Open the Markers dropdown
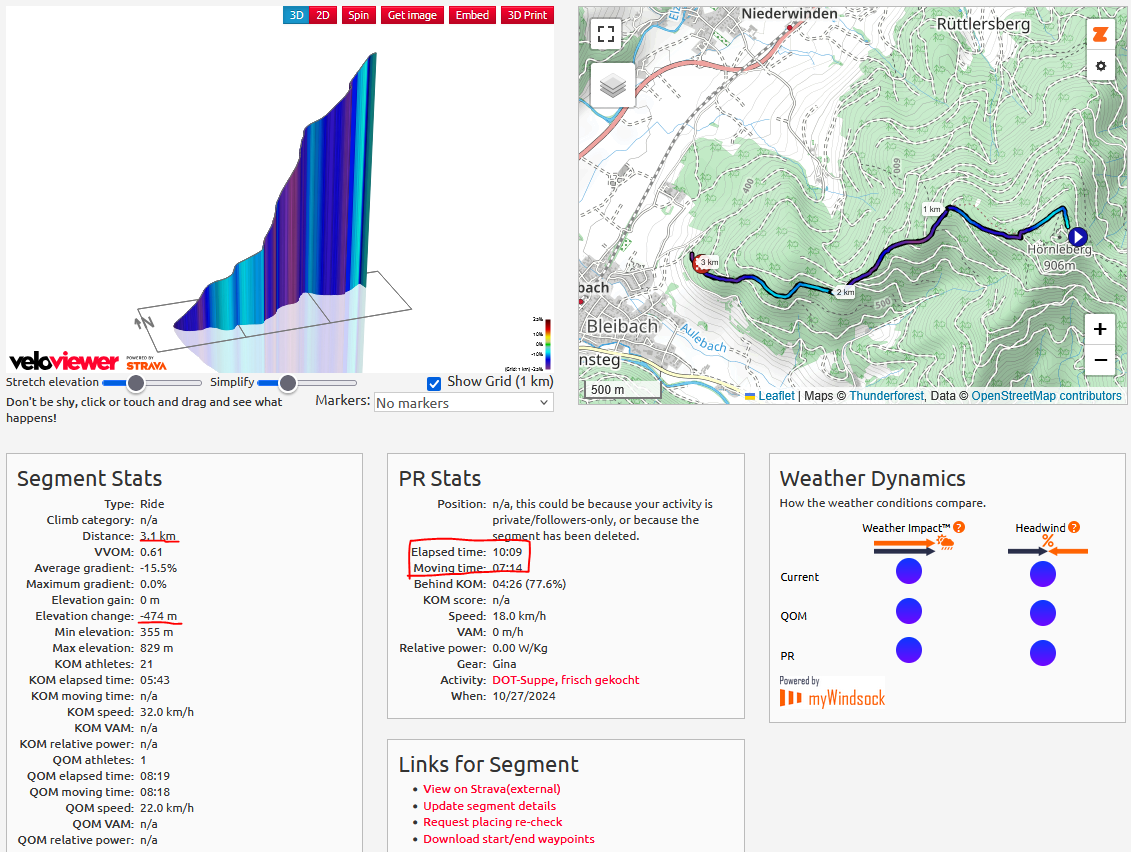This screenshot has height=852, width=1131. point(463,402)
